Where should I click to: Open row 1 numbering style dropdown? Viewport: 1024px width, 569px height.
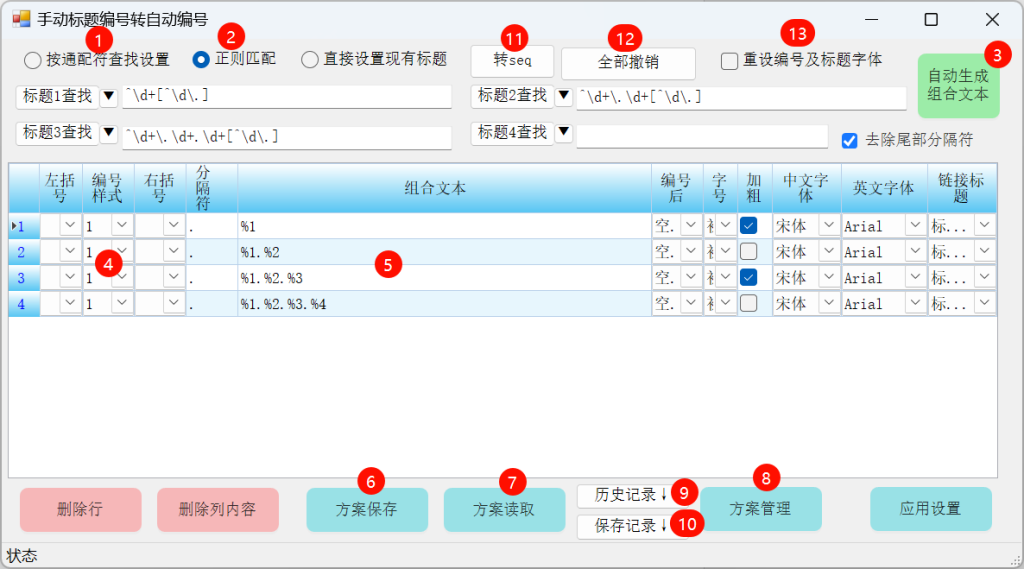pos(121,225)
